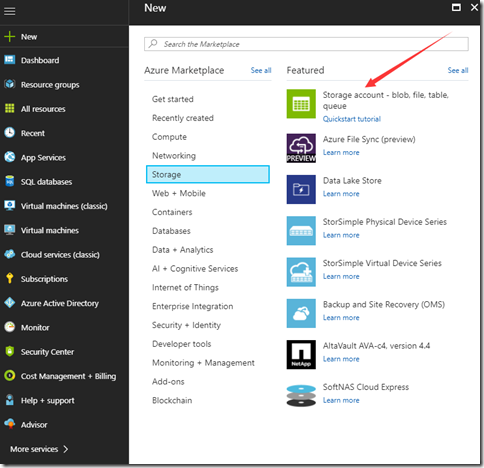Screen dimensions: 484x468
Task: Click the Monitor gauge icon
Action: pyautogui.click(x=10, y=327)
